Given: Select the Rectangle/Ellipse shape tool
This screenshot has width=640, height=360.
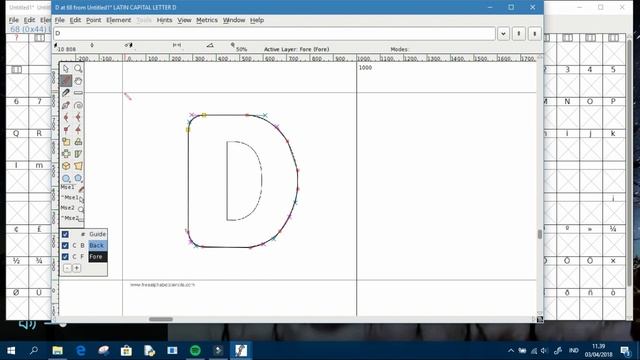Looking at the screenshot, I should pos(66,178).
